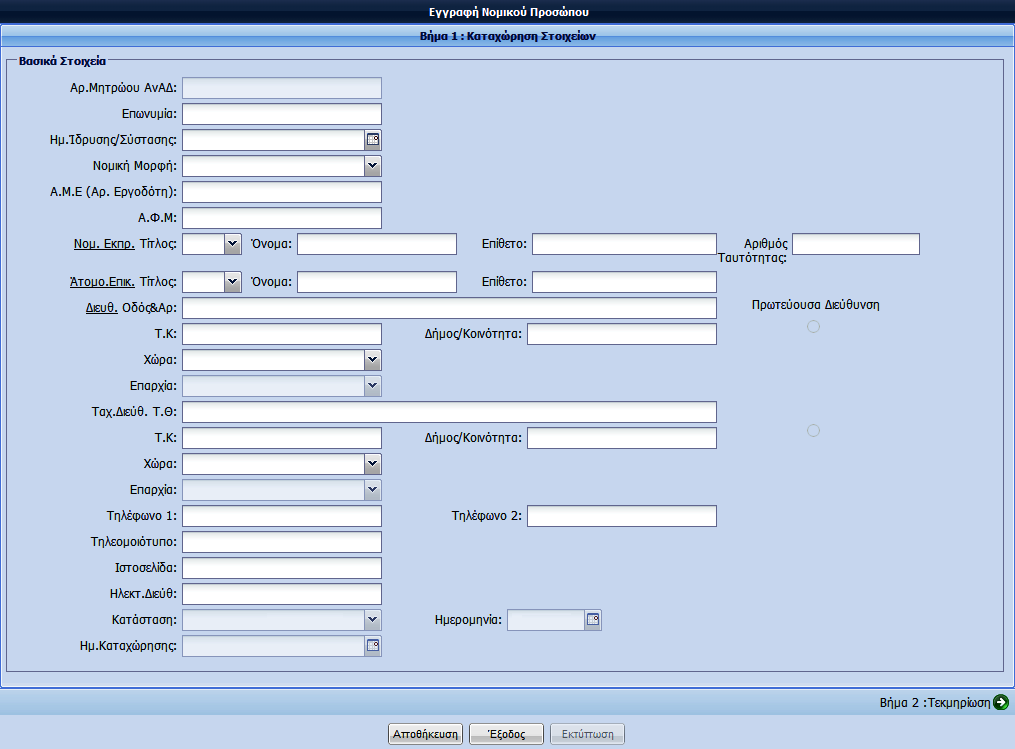Expand first Επαρχία dropdown
Screen dimensions: 1015x749
click(x=372, y=386)
